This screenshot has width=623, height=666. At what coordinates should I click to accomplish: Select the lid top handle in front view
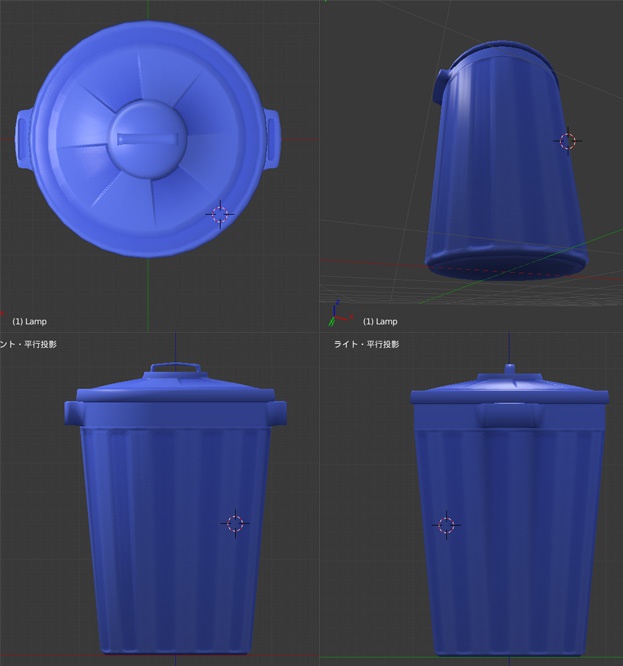coord(176,367)
